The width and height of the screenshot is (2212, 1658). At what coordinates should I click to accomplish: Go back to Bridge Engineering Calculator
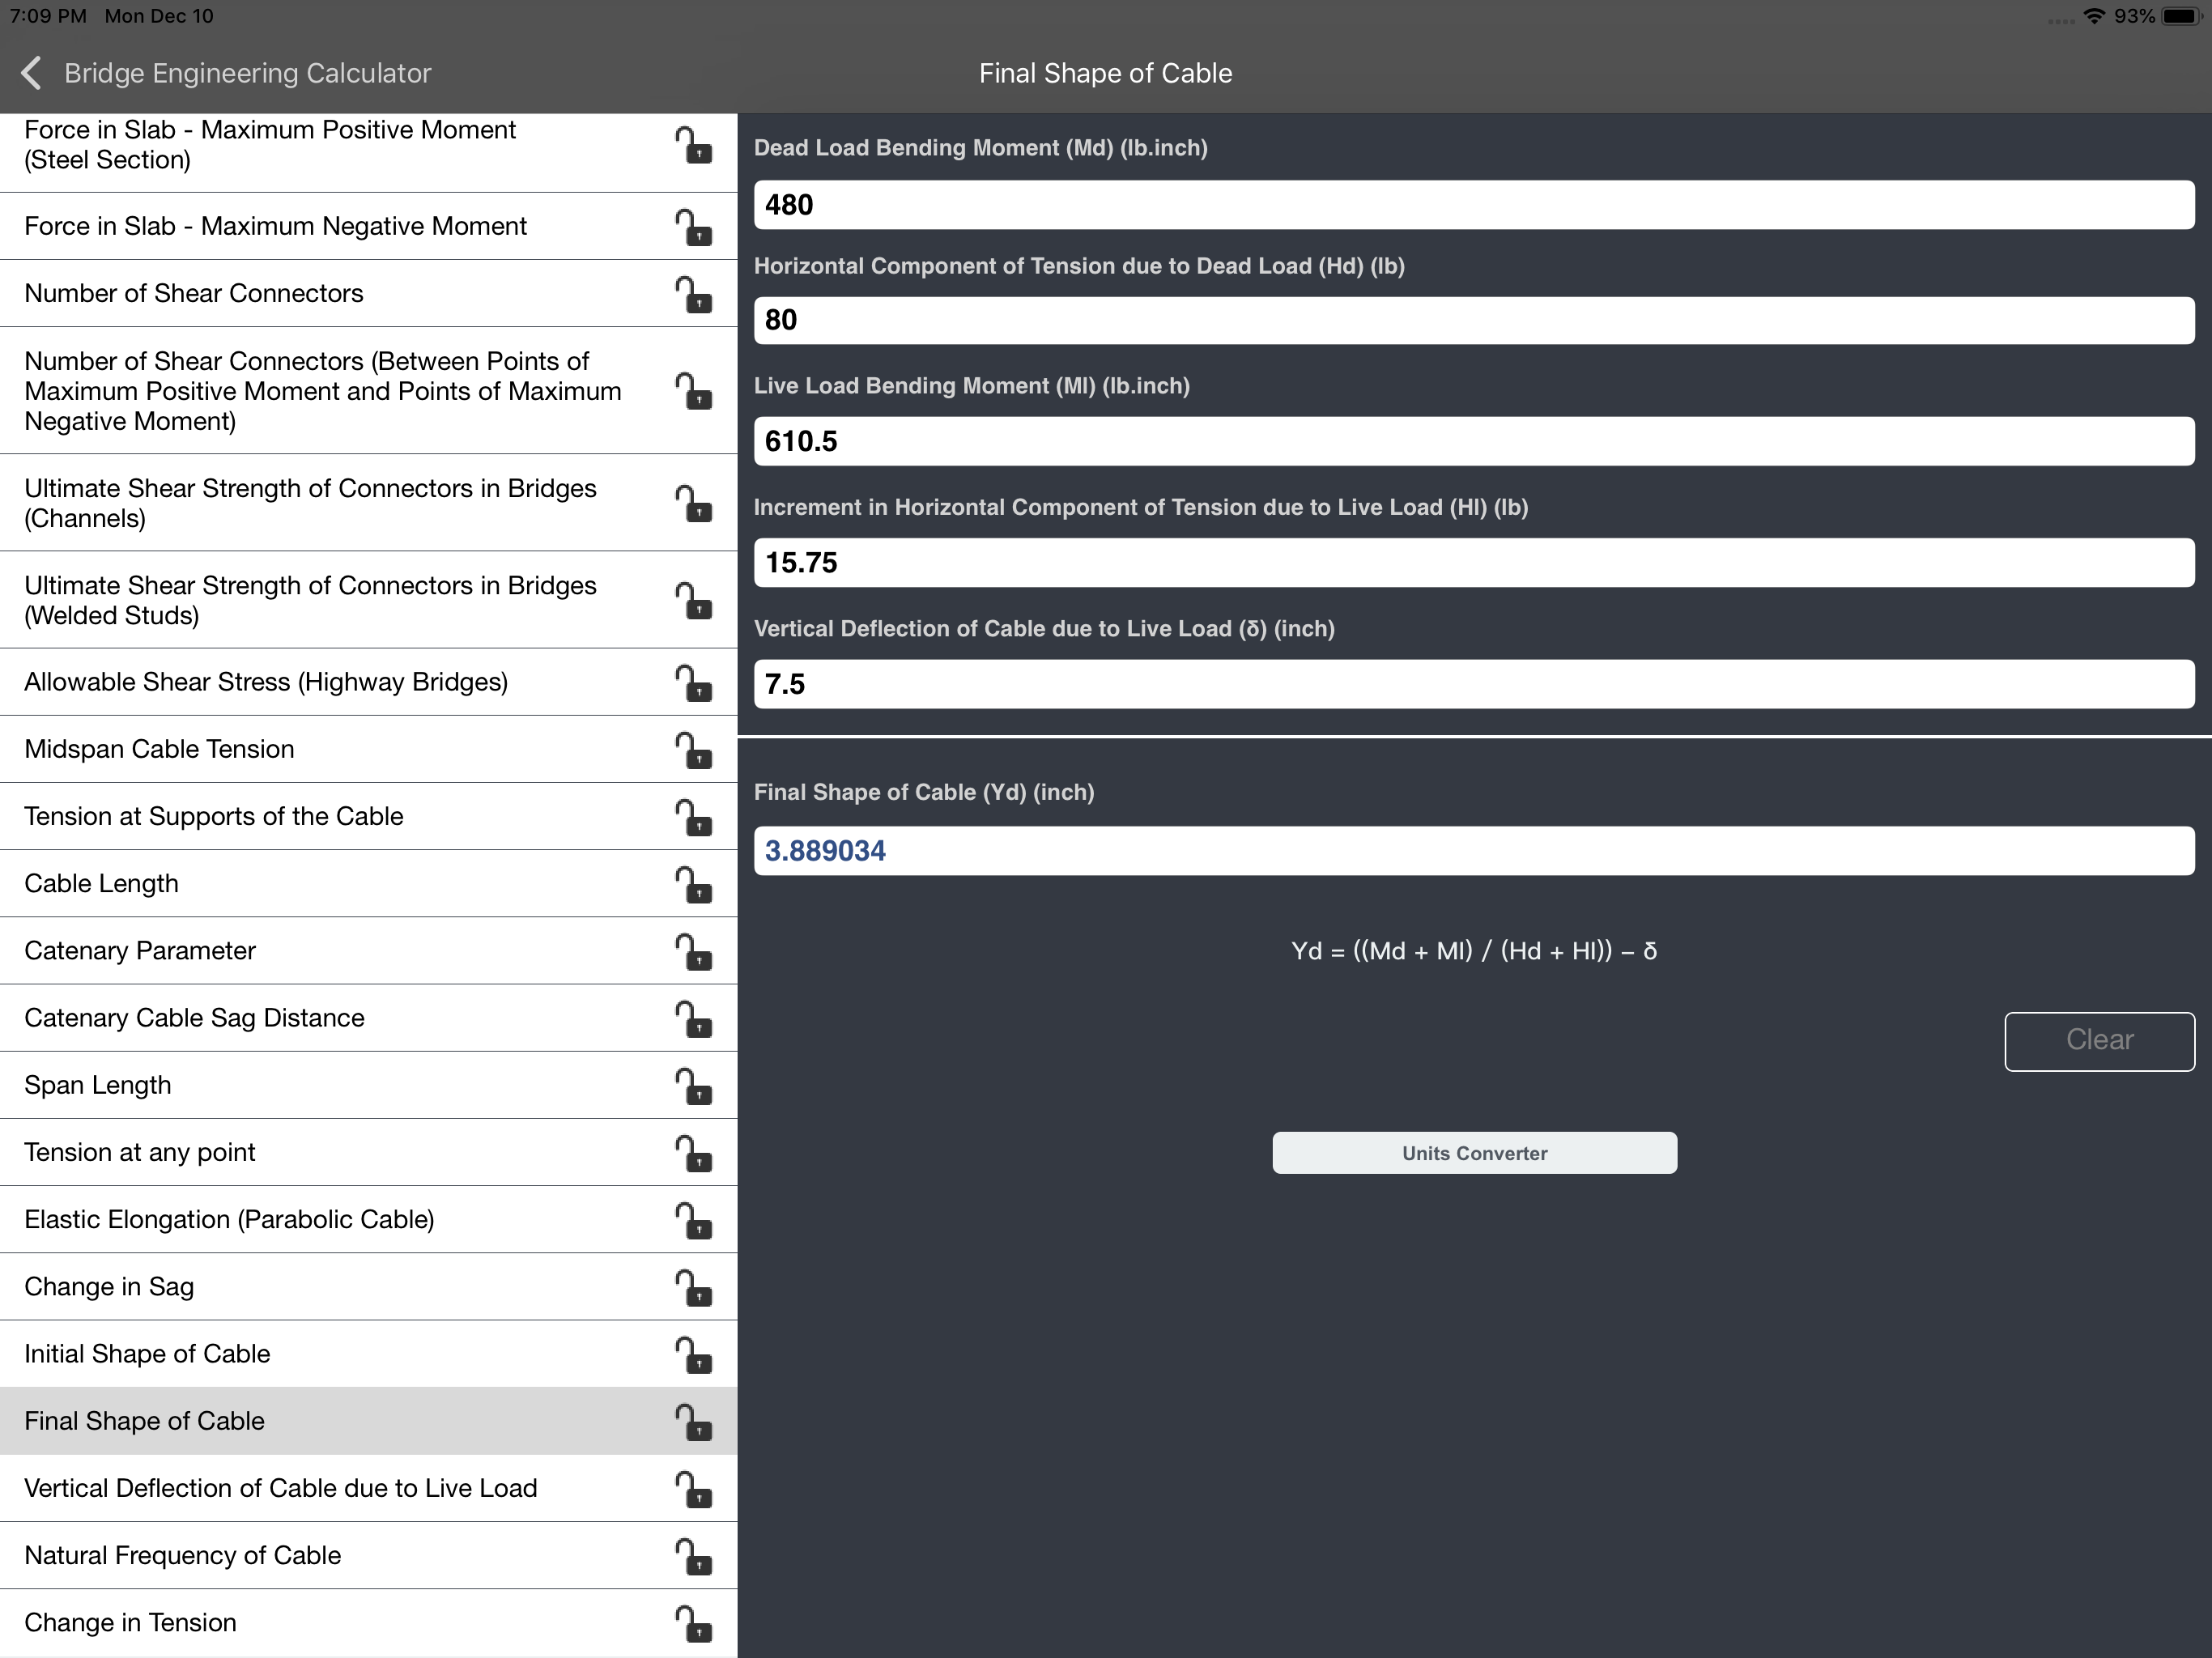tap(247, 73)
